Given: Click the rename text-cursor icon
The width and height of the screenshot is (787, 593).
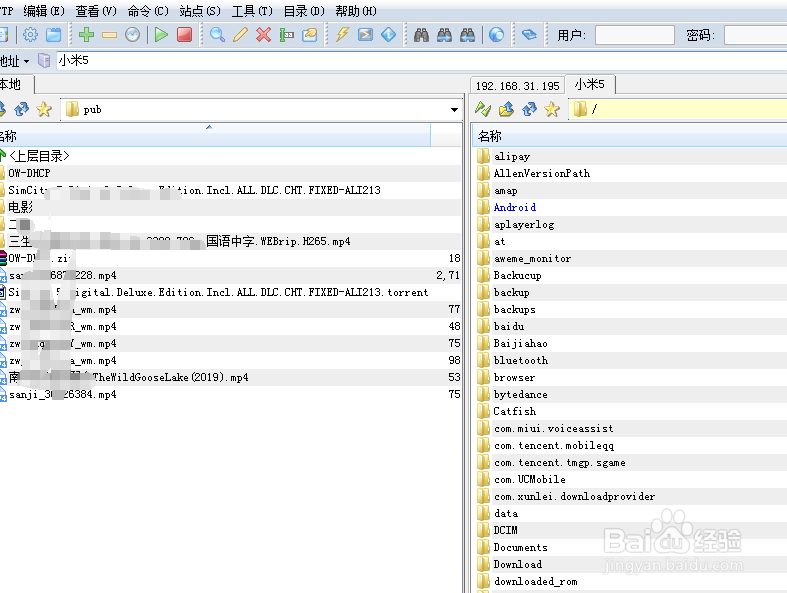Looking at the screenshot, I should [x=287, y=35].
